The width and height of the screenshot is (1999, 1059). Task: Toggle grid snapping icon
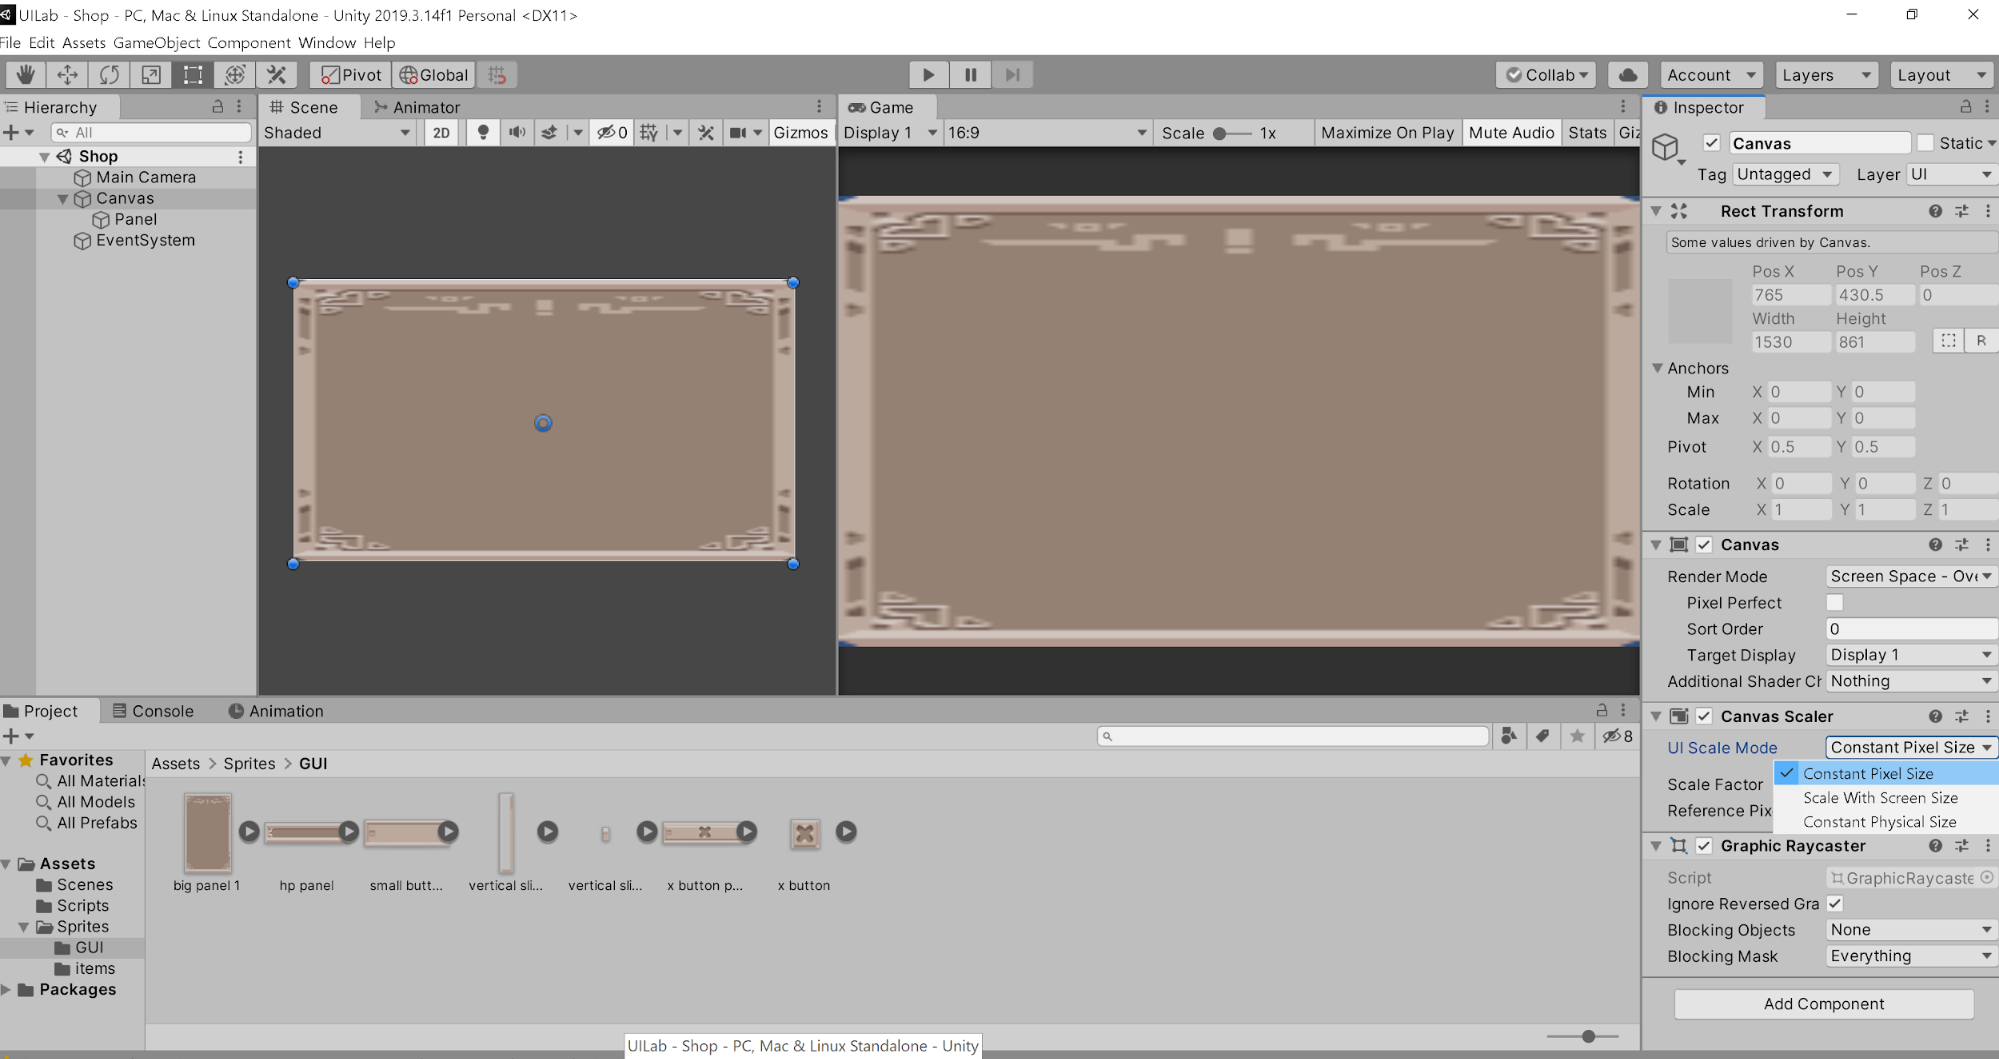[x=497, y=75]
